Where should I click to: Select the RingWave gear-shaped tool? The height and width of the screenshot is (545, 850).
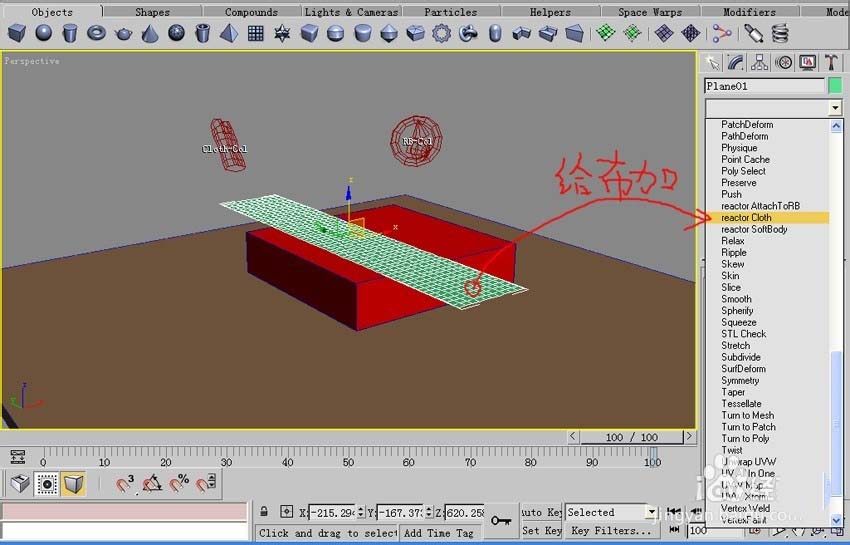pyautogui.click(x=442, y=34)
